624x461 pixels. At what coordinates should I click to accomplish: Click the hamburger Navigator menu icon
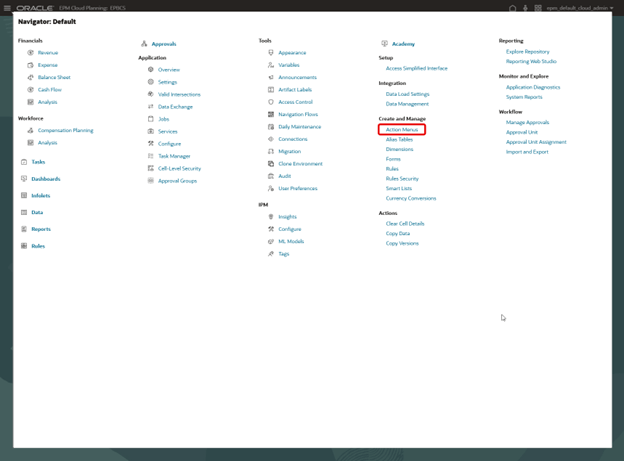8,7
